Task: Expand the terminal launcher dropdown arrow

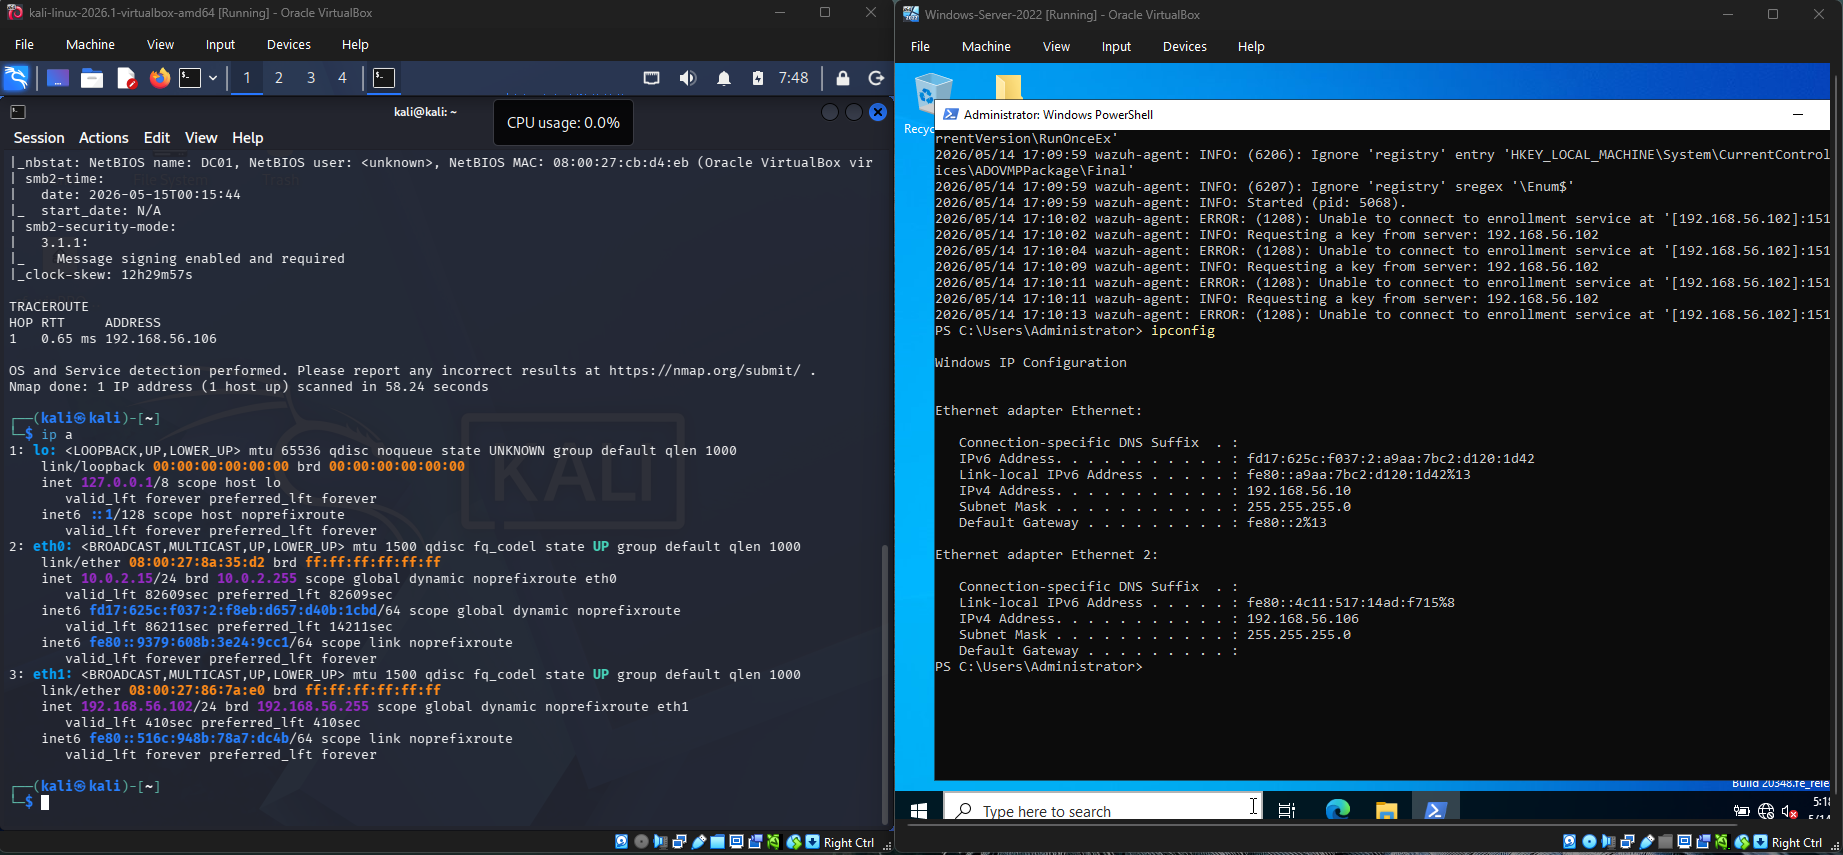Action: [213, 78]
